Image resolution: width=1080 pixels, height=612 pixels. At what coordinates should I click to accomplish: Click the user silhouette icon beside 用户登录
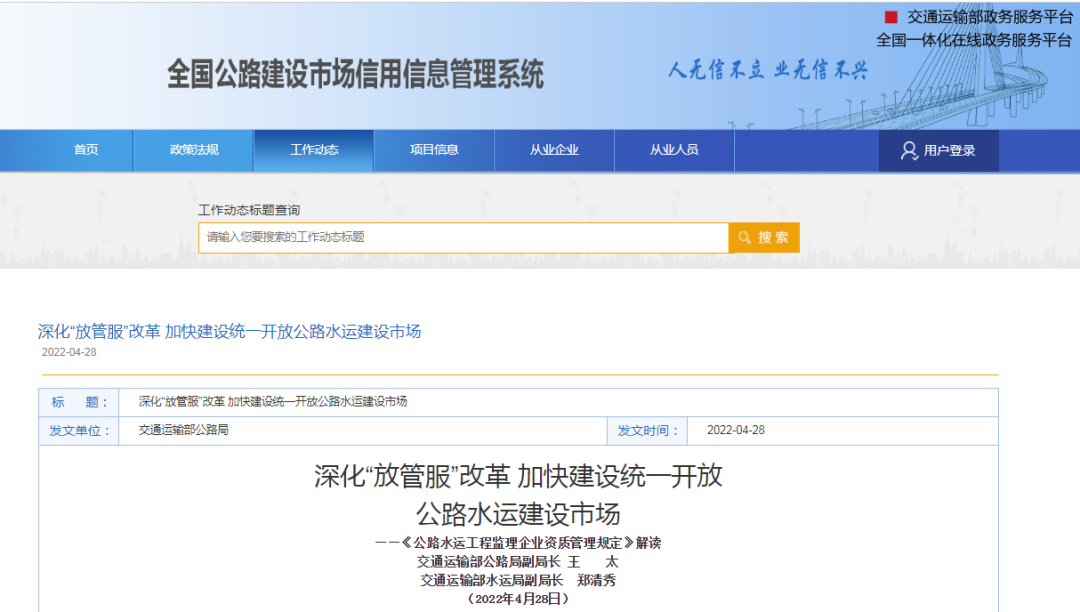tap(908, 151)
